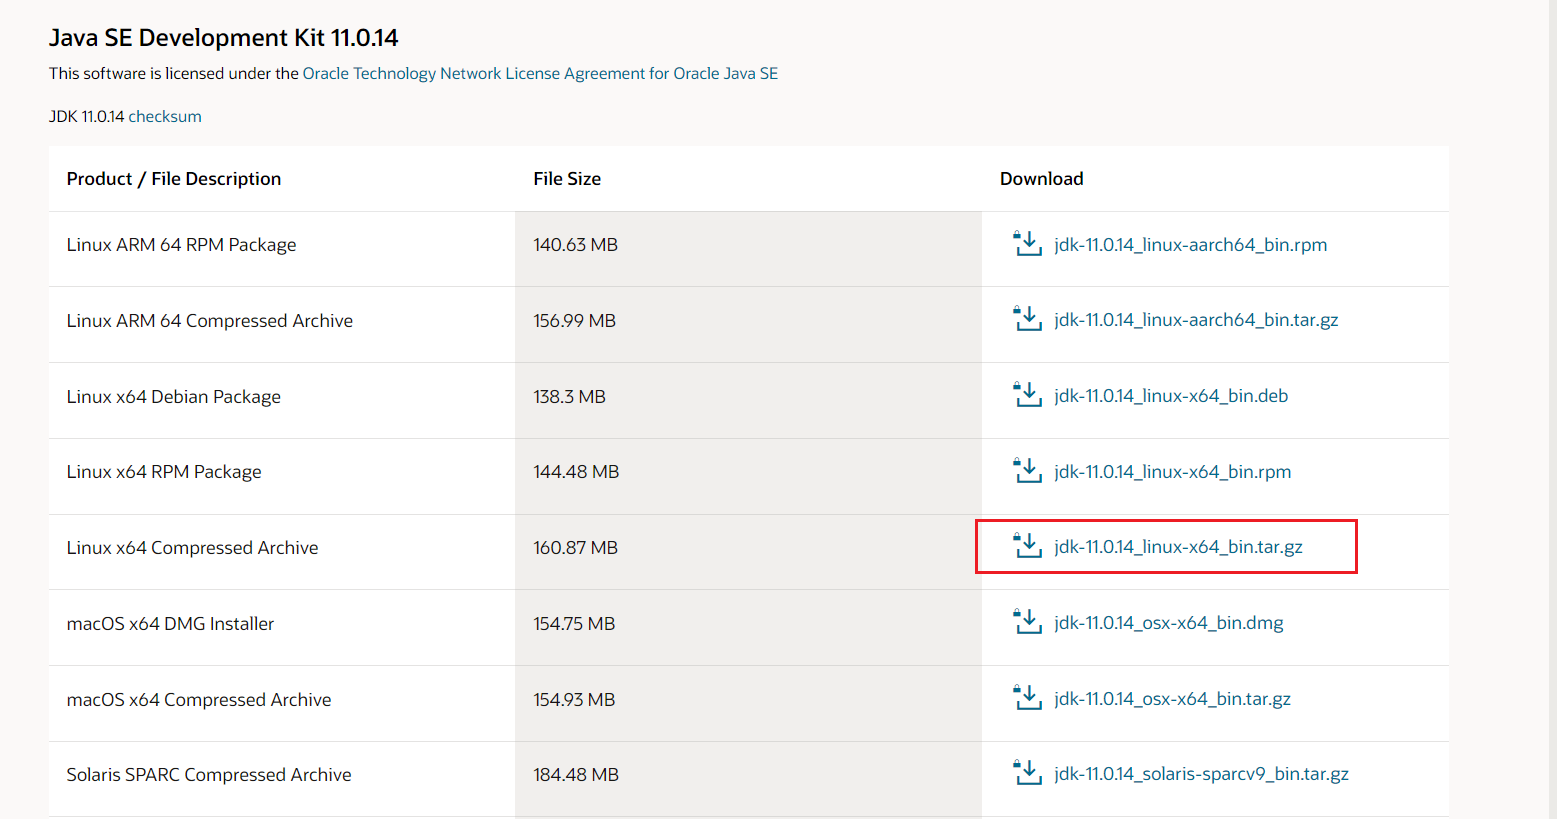Download jdk-11.0.14_osx-x64_bin.dmg file link
Viewport: 1557px width, 819px height.
1168,623
